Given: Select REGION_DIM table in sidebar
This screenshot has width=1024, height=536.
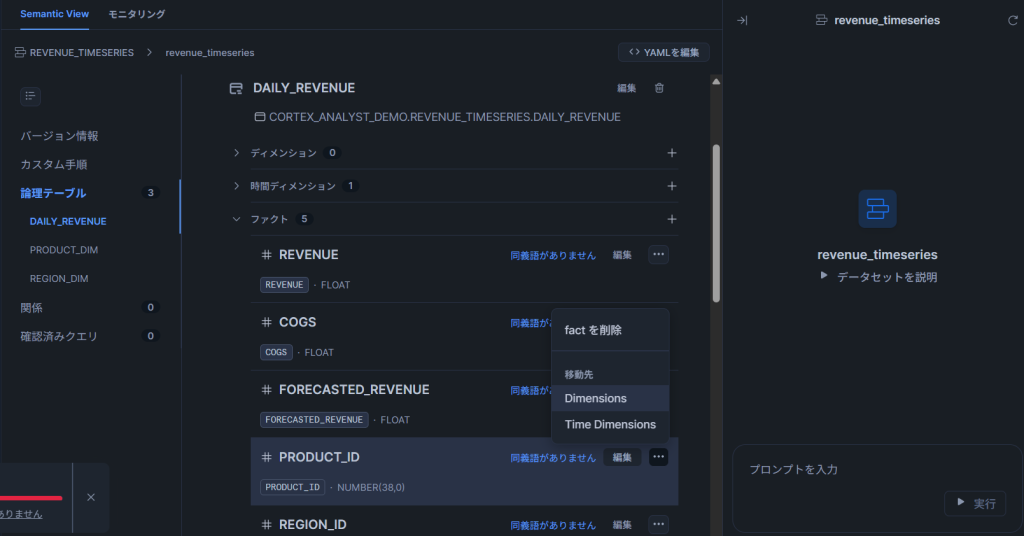Looking at the screenshot, I should pos(59,279).
